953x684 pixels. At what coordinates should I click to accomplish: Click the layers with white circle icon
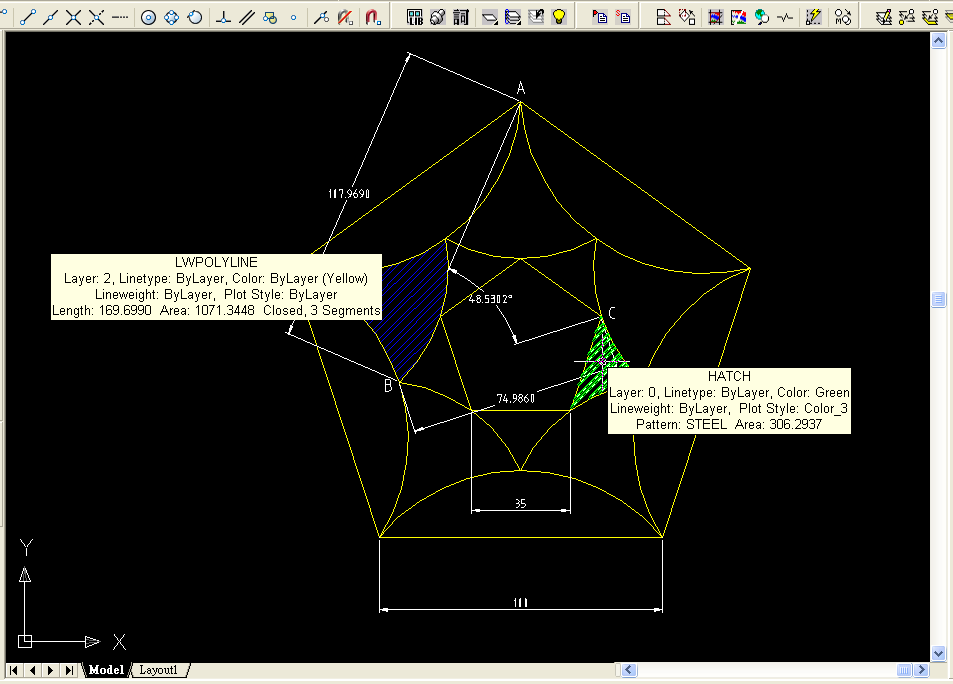(930, 17)
